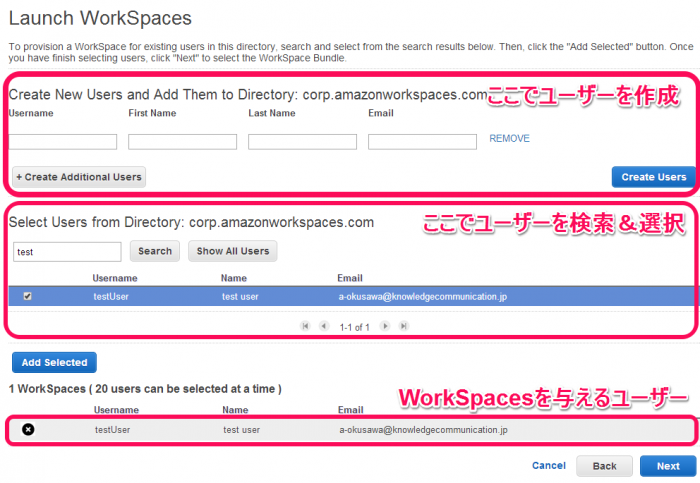Click the Cancel link
Viewport: 700px width, 483px height.
pos(549,466)
